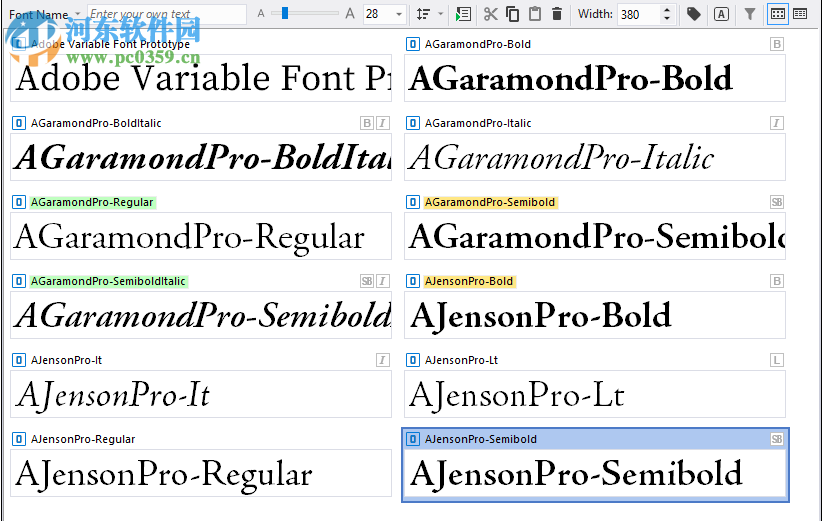Click the insert text list icon
825x521 pixels.
[463, 14]
